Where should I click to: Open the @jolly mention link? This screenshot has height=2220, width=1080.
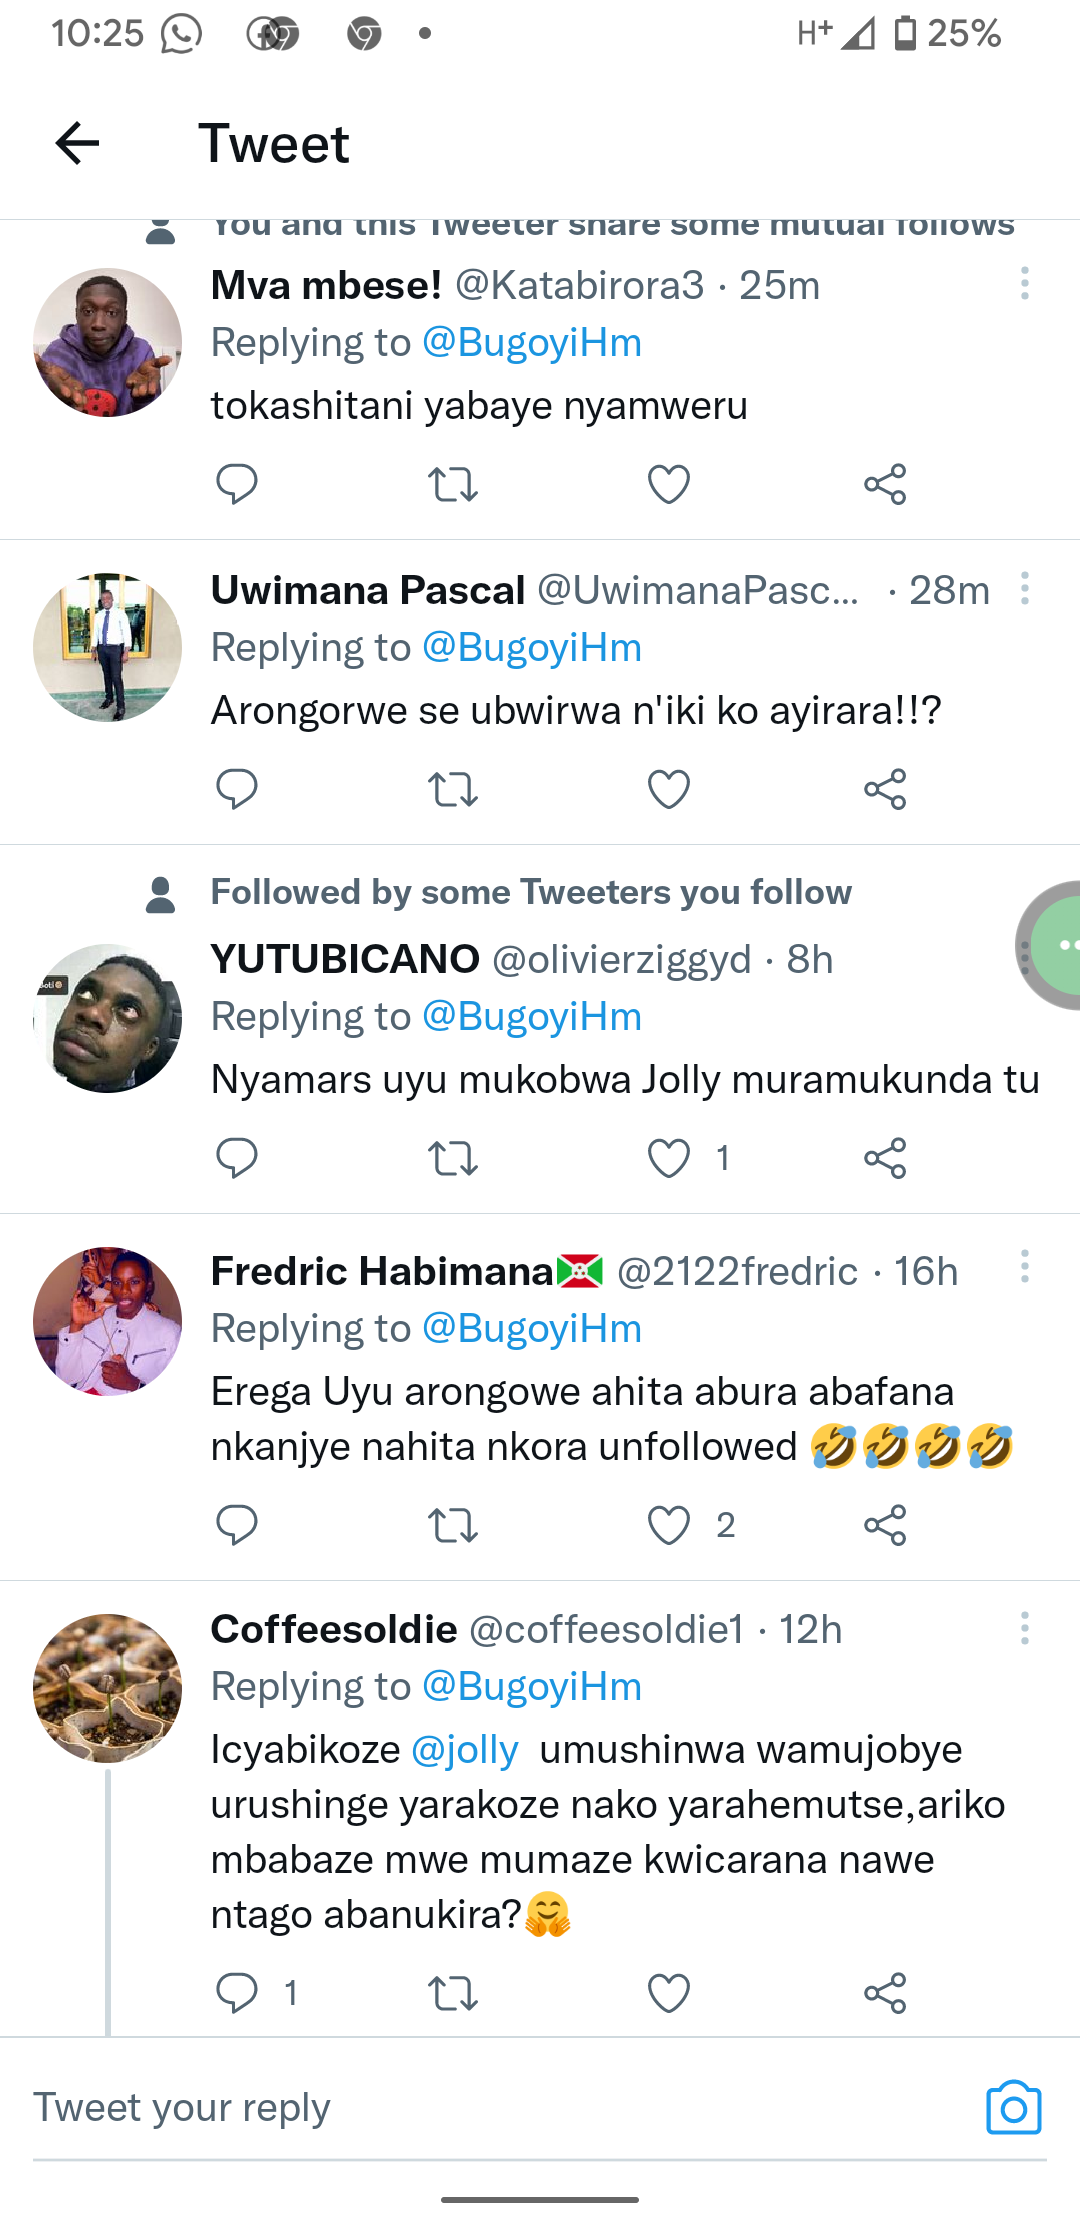[465, 1750]
